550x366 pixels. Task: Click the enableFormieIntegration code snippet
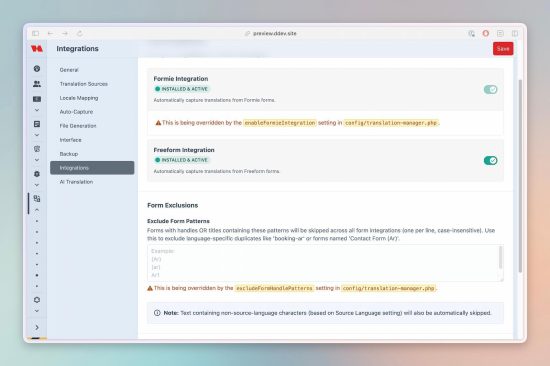coord(280,123)
